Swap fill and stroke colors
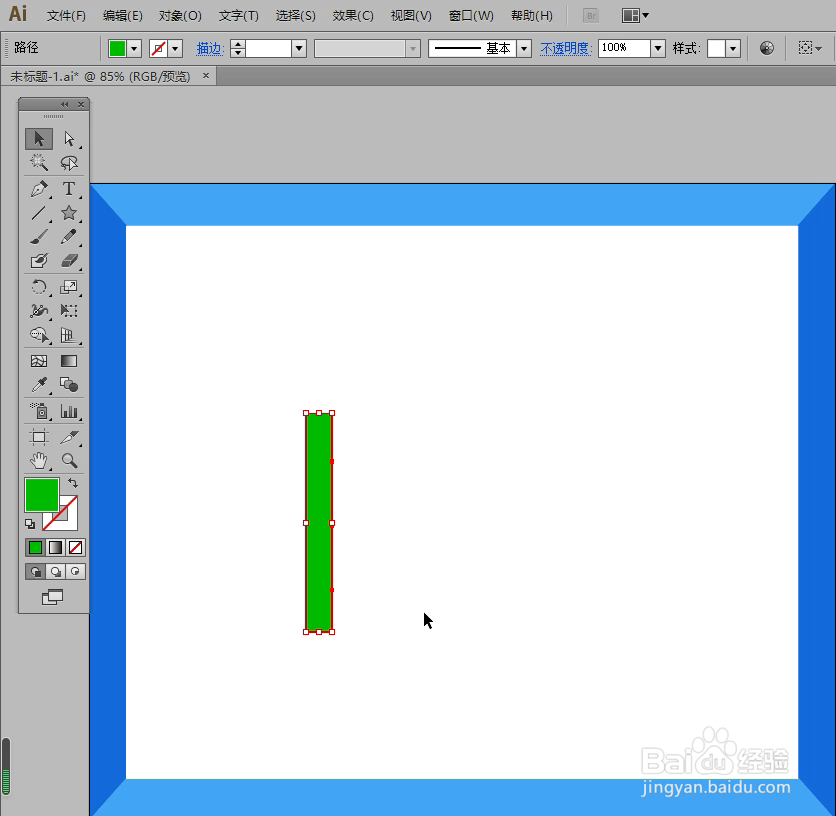 [73, 483]
